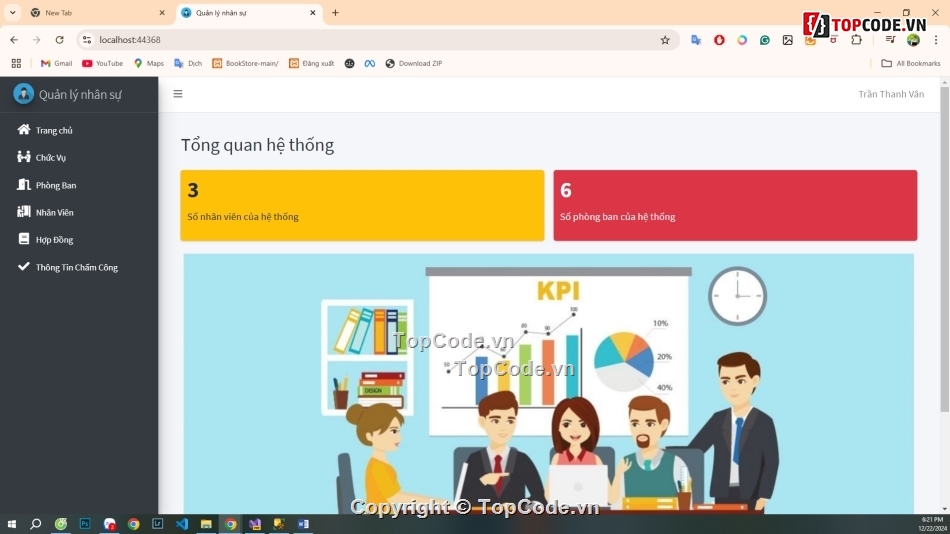Viewport: 950px width, 534px height.
Task: Open the Meta bookmark icon
Action: click(x=370, y=63)
